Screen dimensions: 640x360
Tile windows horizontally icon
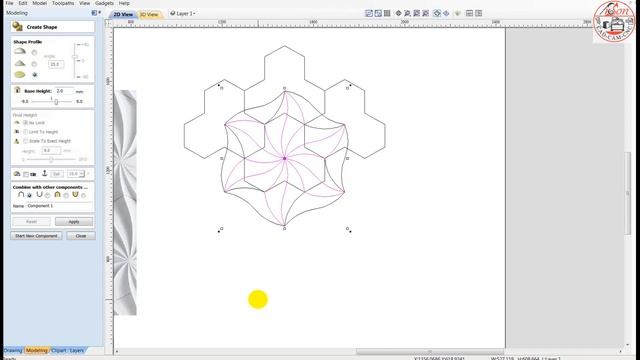469,13
